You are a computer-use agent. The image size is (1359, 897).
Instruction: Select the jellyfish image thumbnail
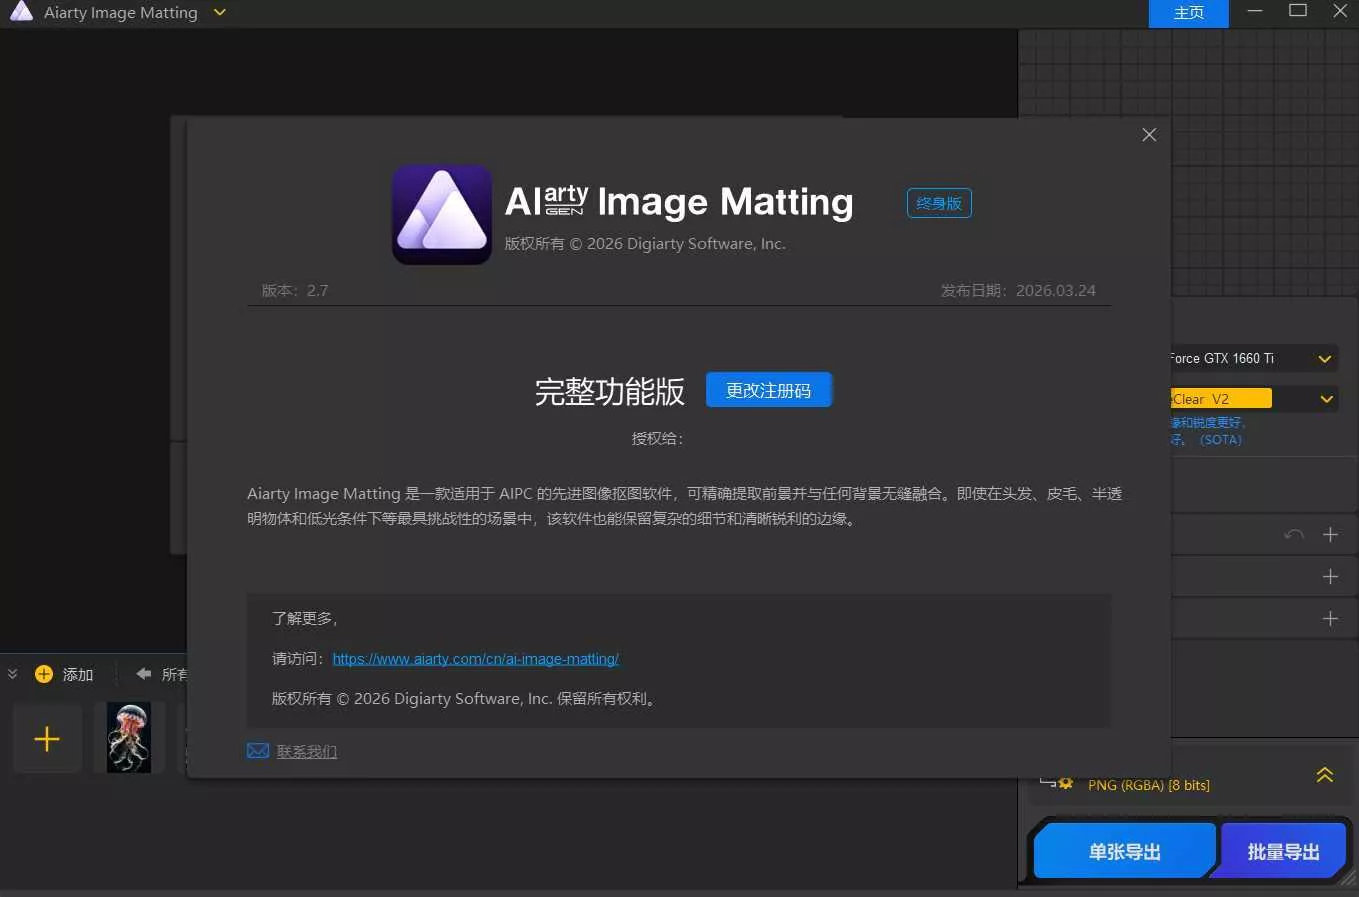click(x=128, y=737)
